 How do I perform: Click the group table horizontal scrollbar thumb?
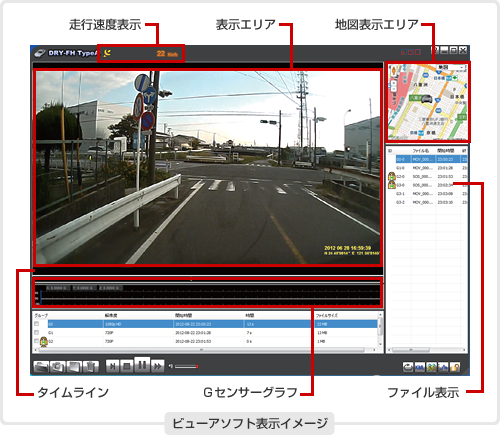coord(201,350)
